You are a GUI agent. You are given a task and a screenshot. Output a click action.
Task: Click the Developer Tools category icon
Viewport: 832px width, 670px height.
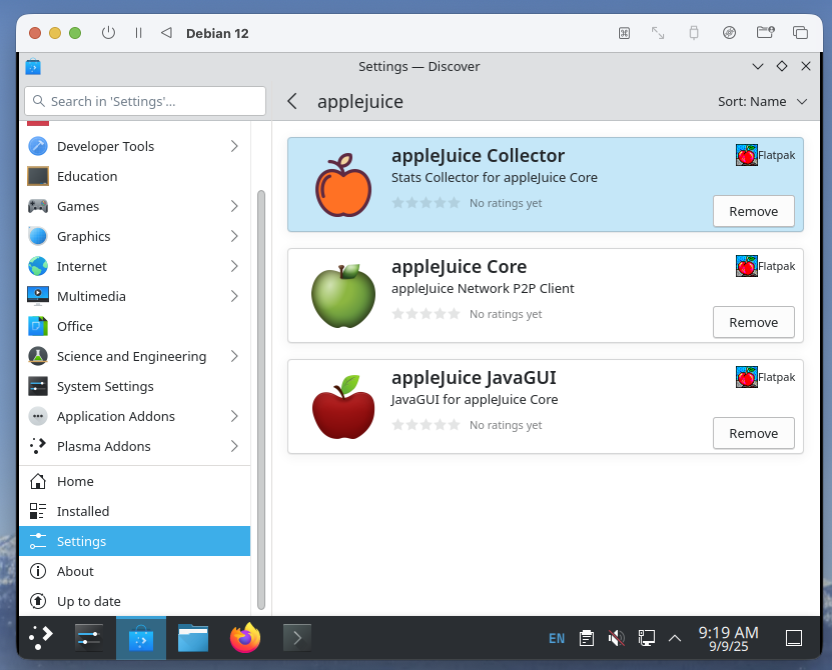[38, 146]
